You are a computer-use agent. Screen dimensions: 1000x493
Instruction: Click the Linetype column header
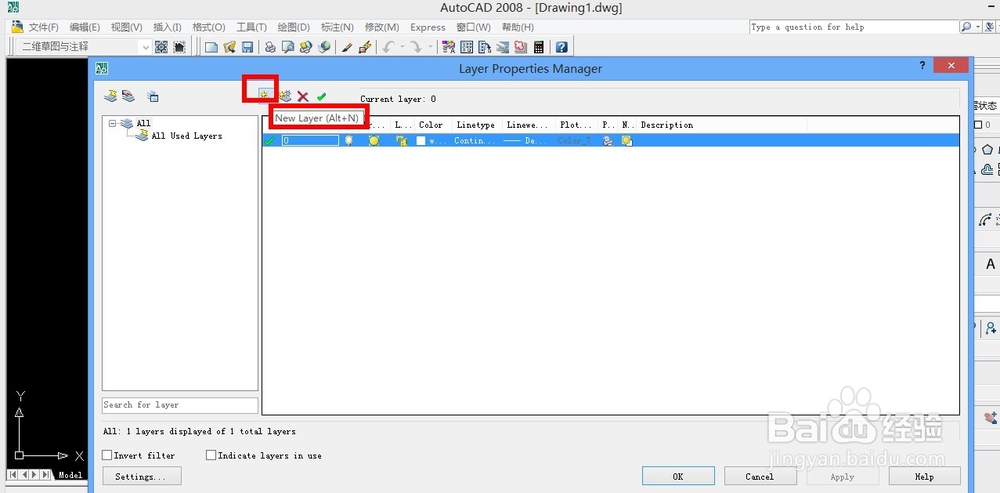click(x=477, y=125)
